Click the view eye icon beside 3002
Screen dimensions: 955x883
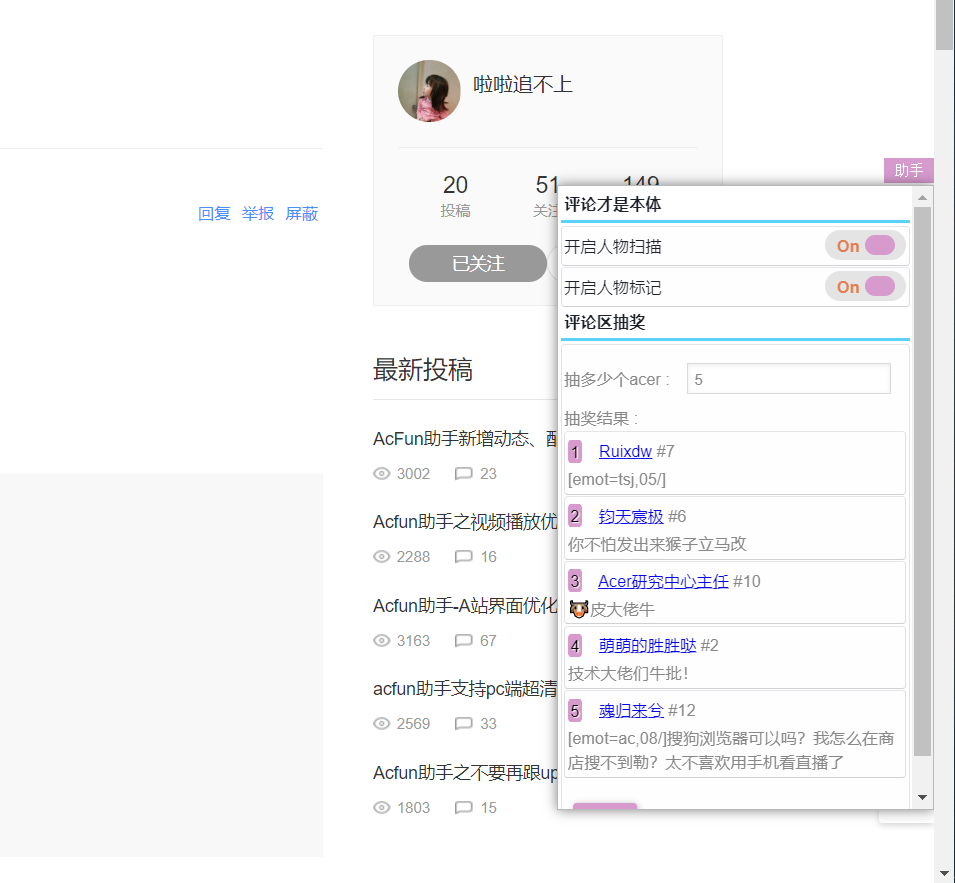pos(381,474)
